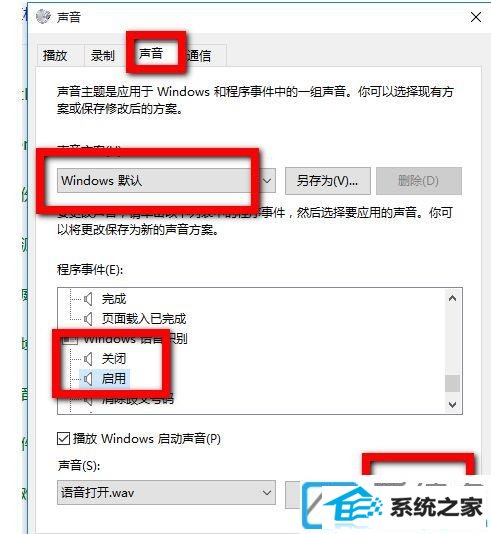The image size is (491, 534).
Task: Open the Windows 默认 sound scheme dropdown
Action: pos(166,180)
